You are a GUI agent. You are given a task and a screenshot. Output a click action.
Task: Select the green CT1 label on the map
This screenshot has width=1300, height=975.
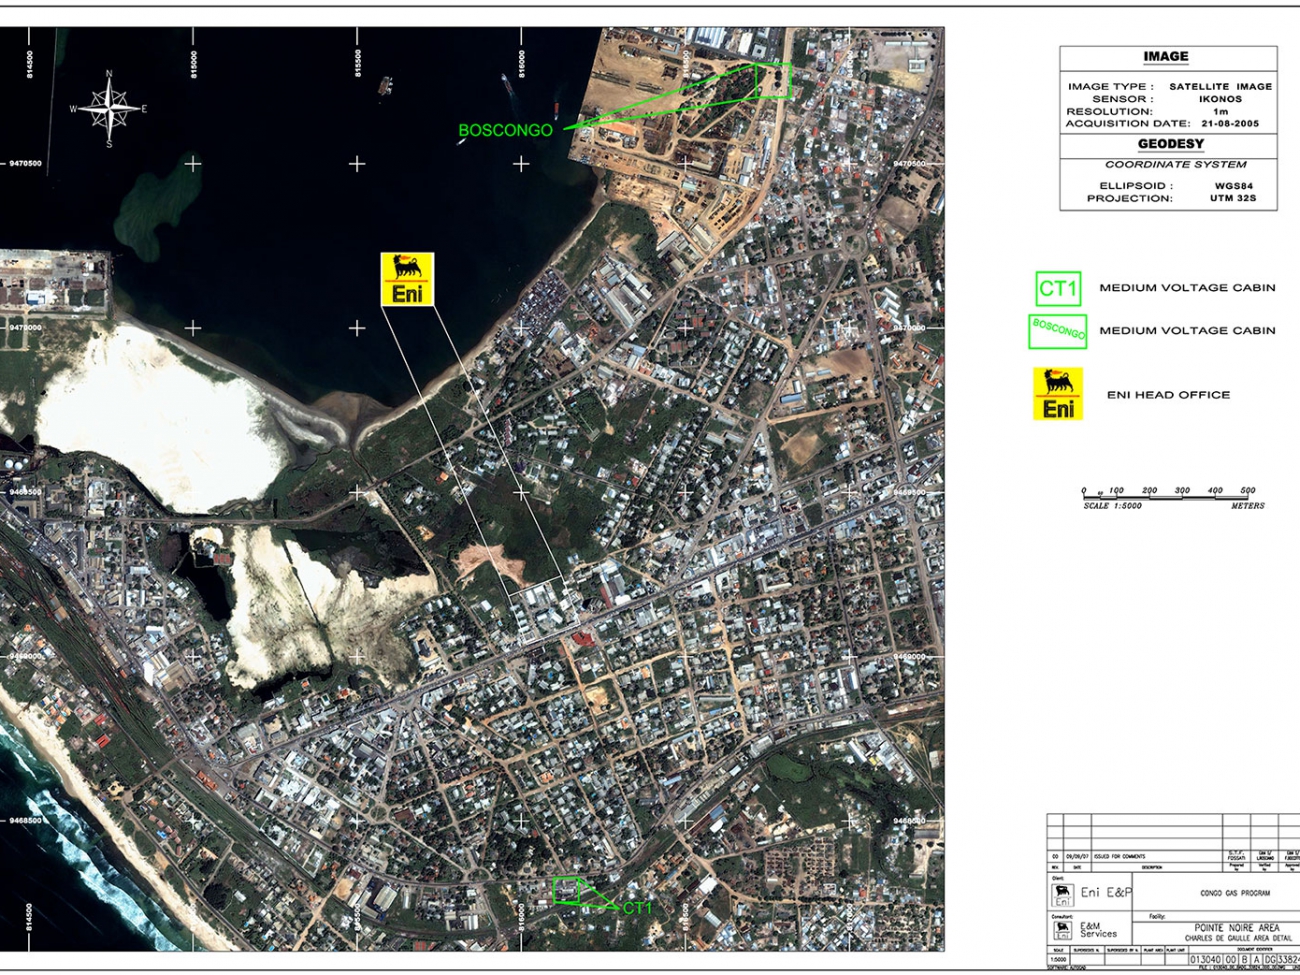637,908
